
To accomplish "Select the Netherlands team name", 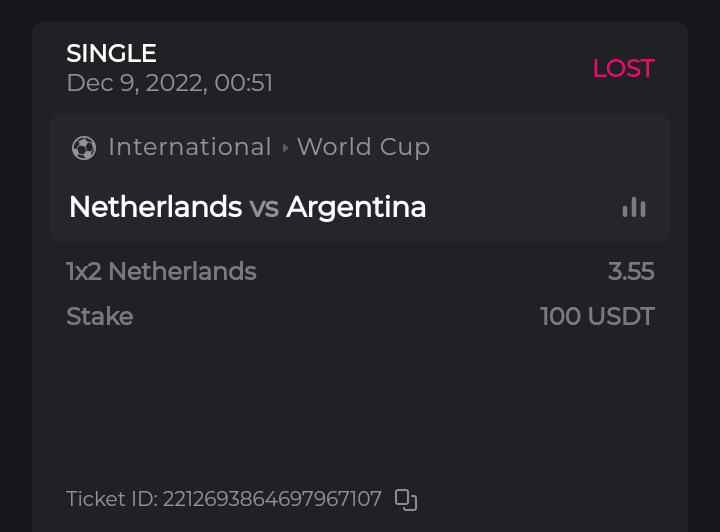I will 155,207.
